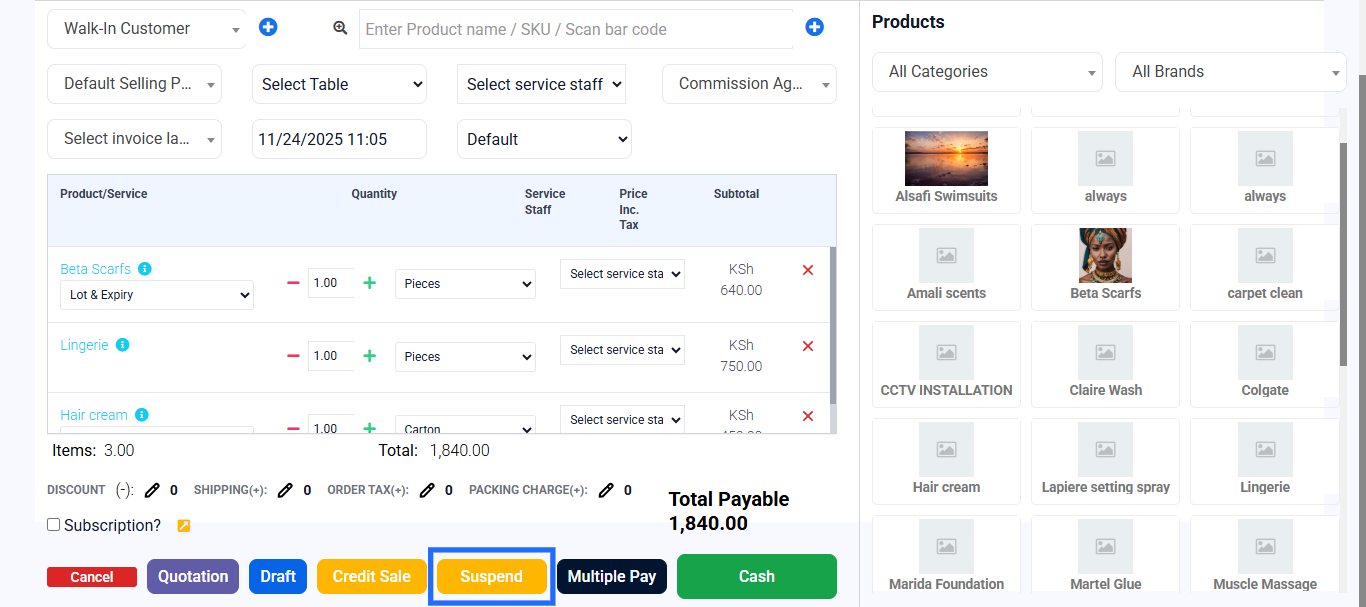Open Select invoice layout dropdown

[x=134, y=139]
